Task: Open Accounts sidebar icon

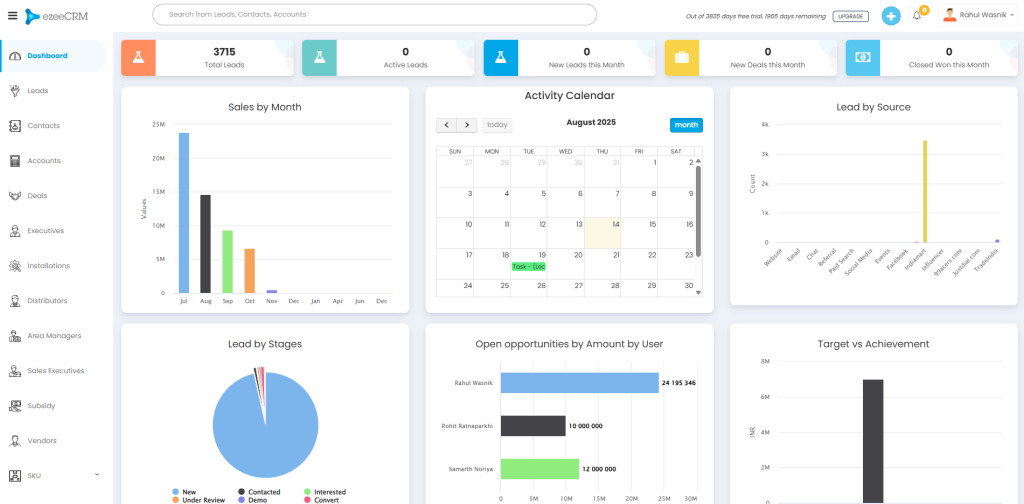Action: click(15, 161)
